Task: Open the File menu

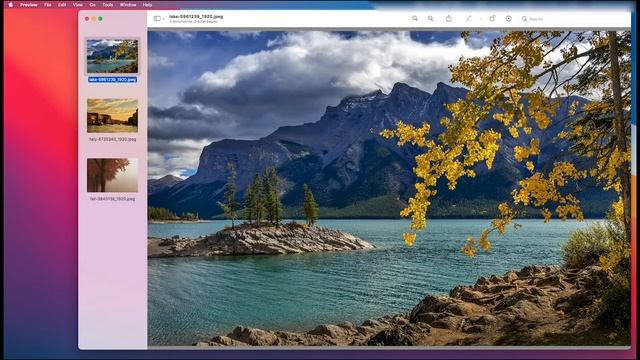Action: coord(48,5)
